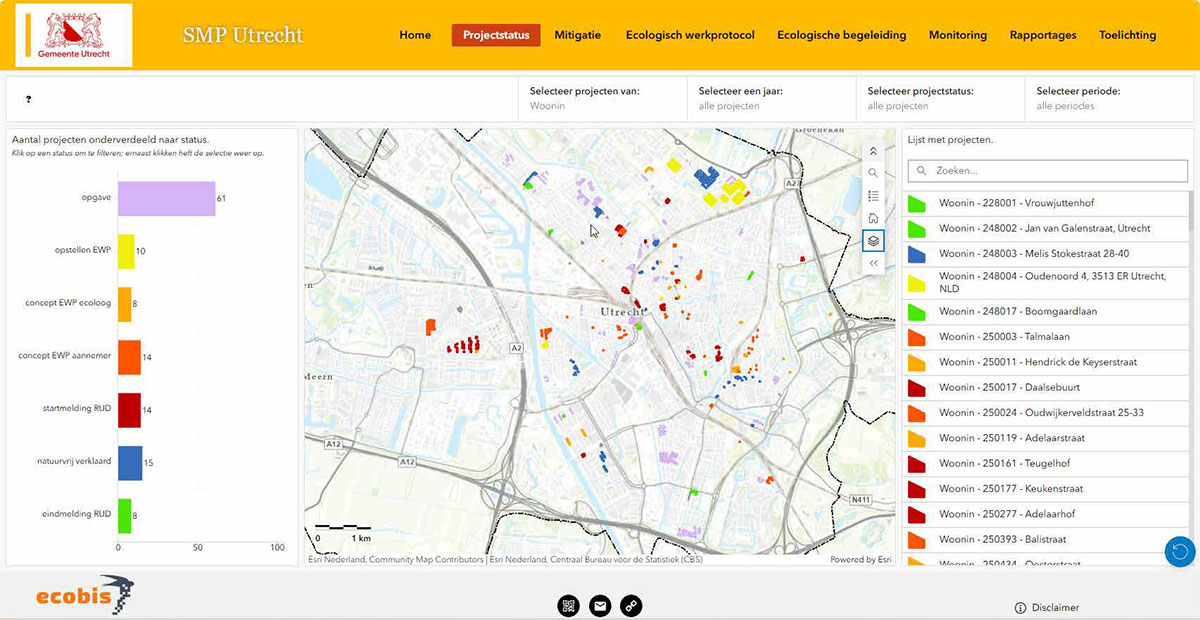Screen dimensions: 1200x620
Task: Select project 248017 Boomgaardlaan
Action: (1046, 311)
